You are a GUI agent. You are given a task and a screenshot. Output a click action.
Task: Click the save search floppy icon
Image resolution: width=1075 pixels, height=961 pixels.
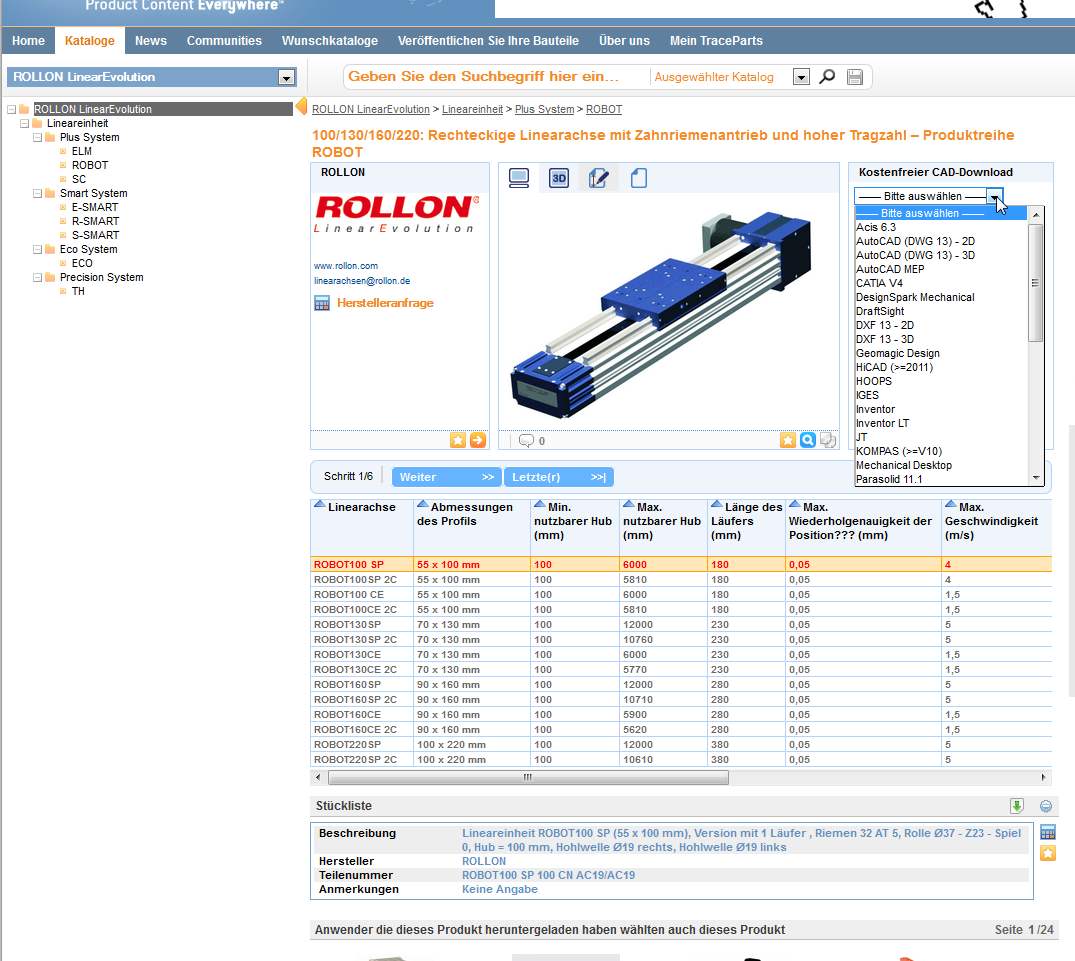[854, 77]
